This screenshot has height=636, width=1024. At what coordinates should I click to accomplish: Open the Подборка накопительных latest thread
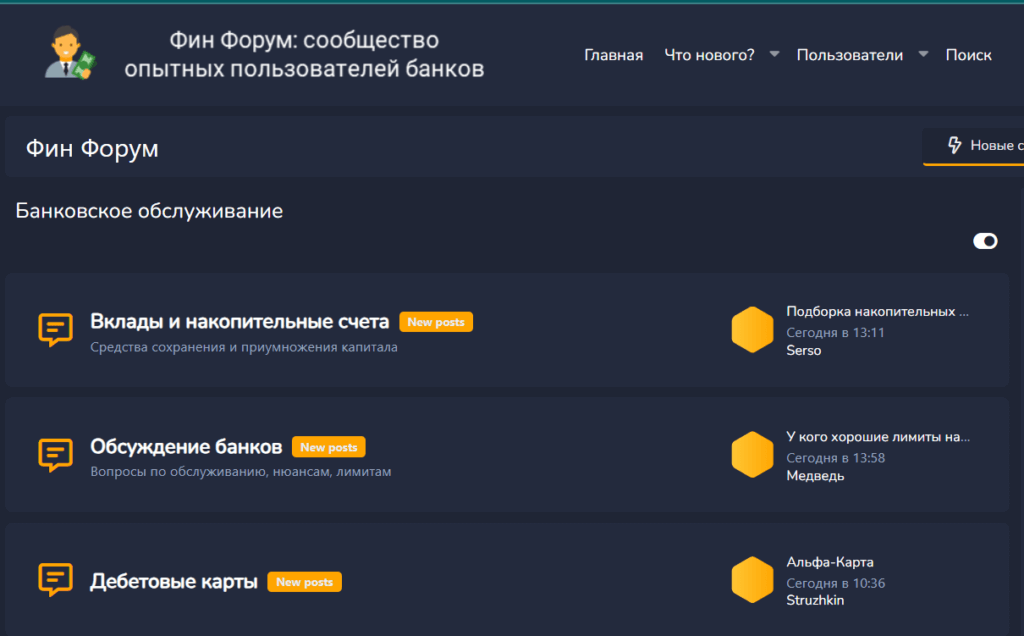[877, 311]
